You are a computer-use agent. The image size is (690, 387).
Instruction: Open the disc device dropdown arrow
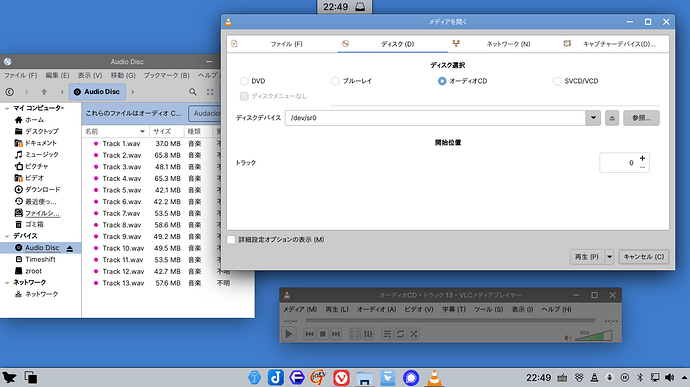pyautogui.click(x=593, y=118)
